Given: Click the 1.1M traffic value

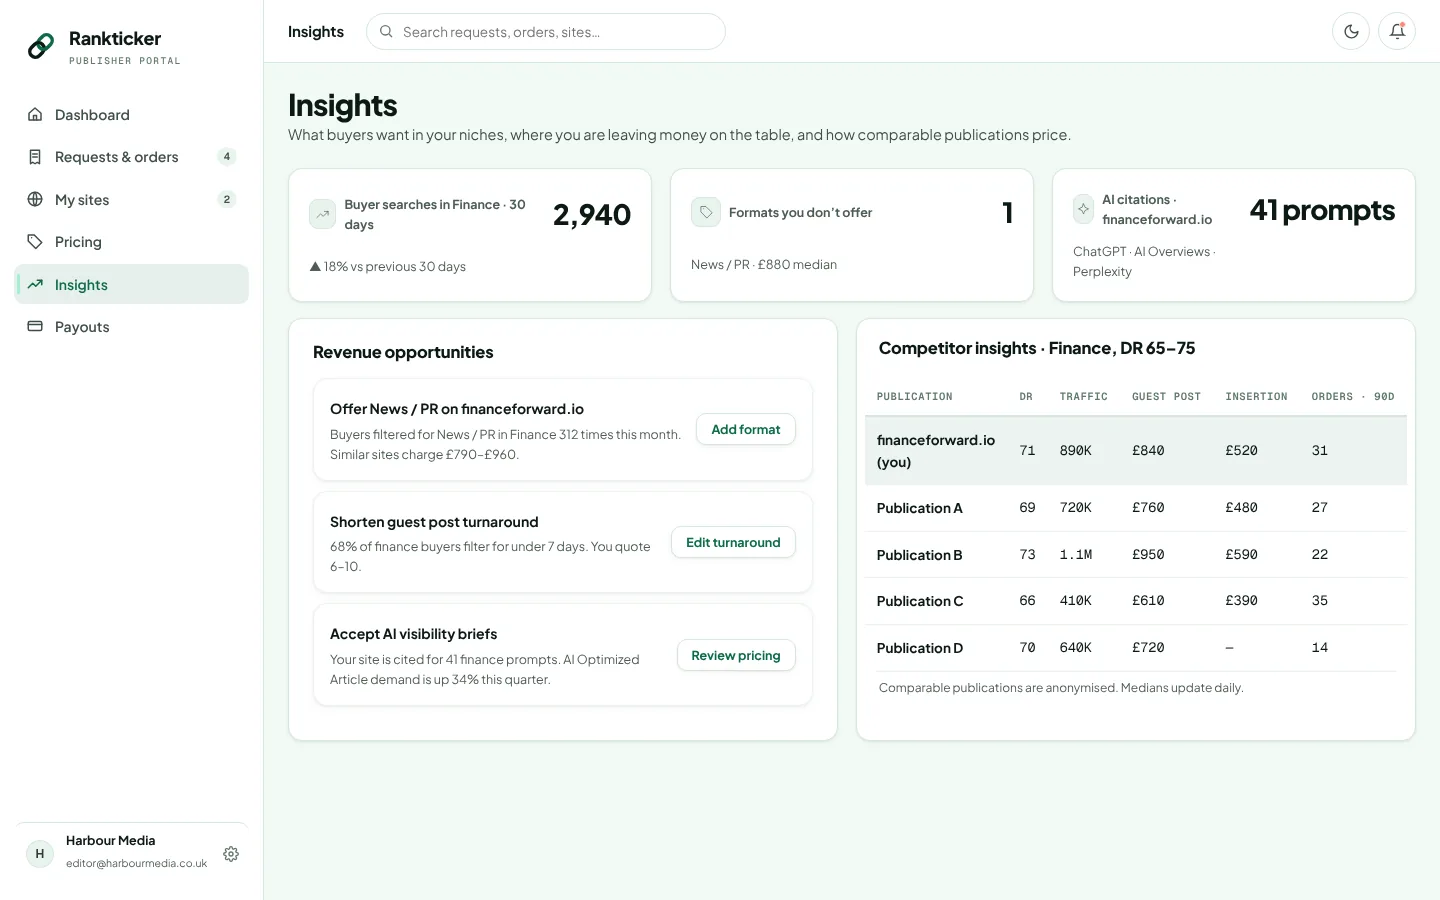Looking at the screenshot, I should pyautogui.click(x=1076, y=555).
